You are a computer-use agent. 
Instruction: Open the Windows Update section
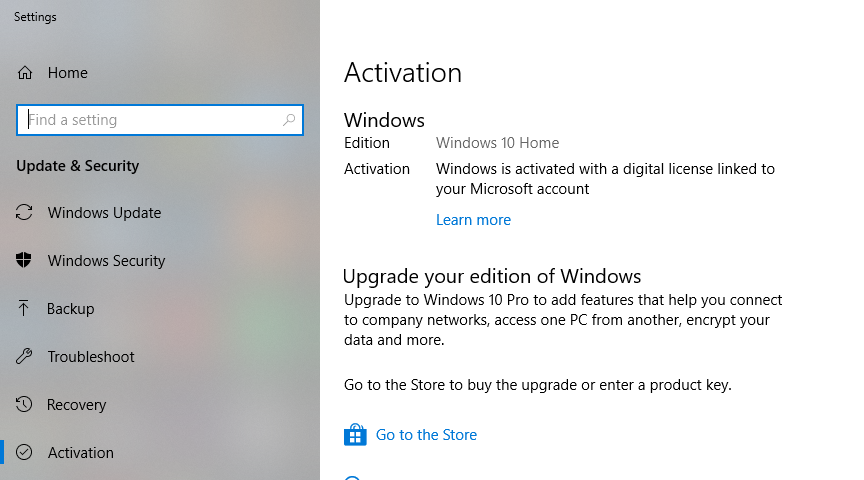tap(104, 213)
